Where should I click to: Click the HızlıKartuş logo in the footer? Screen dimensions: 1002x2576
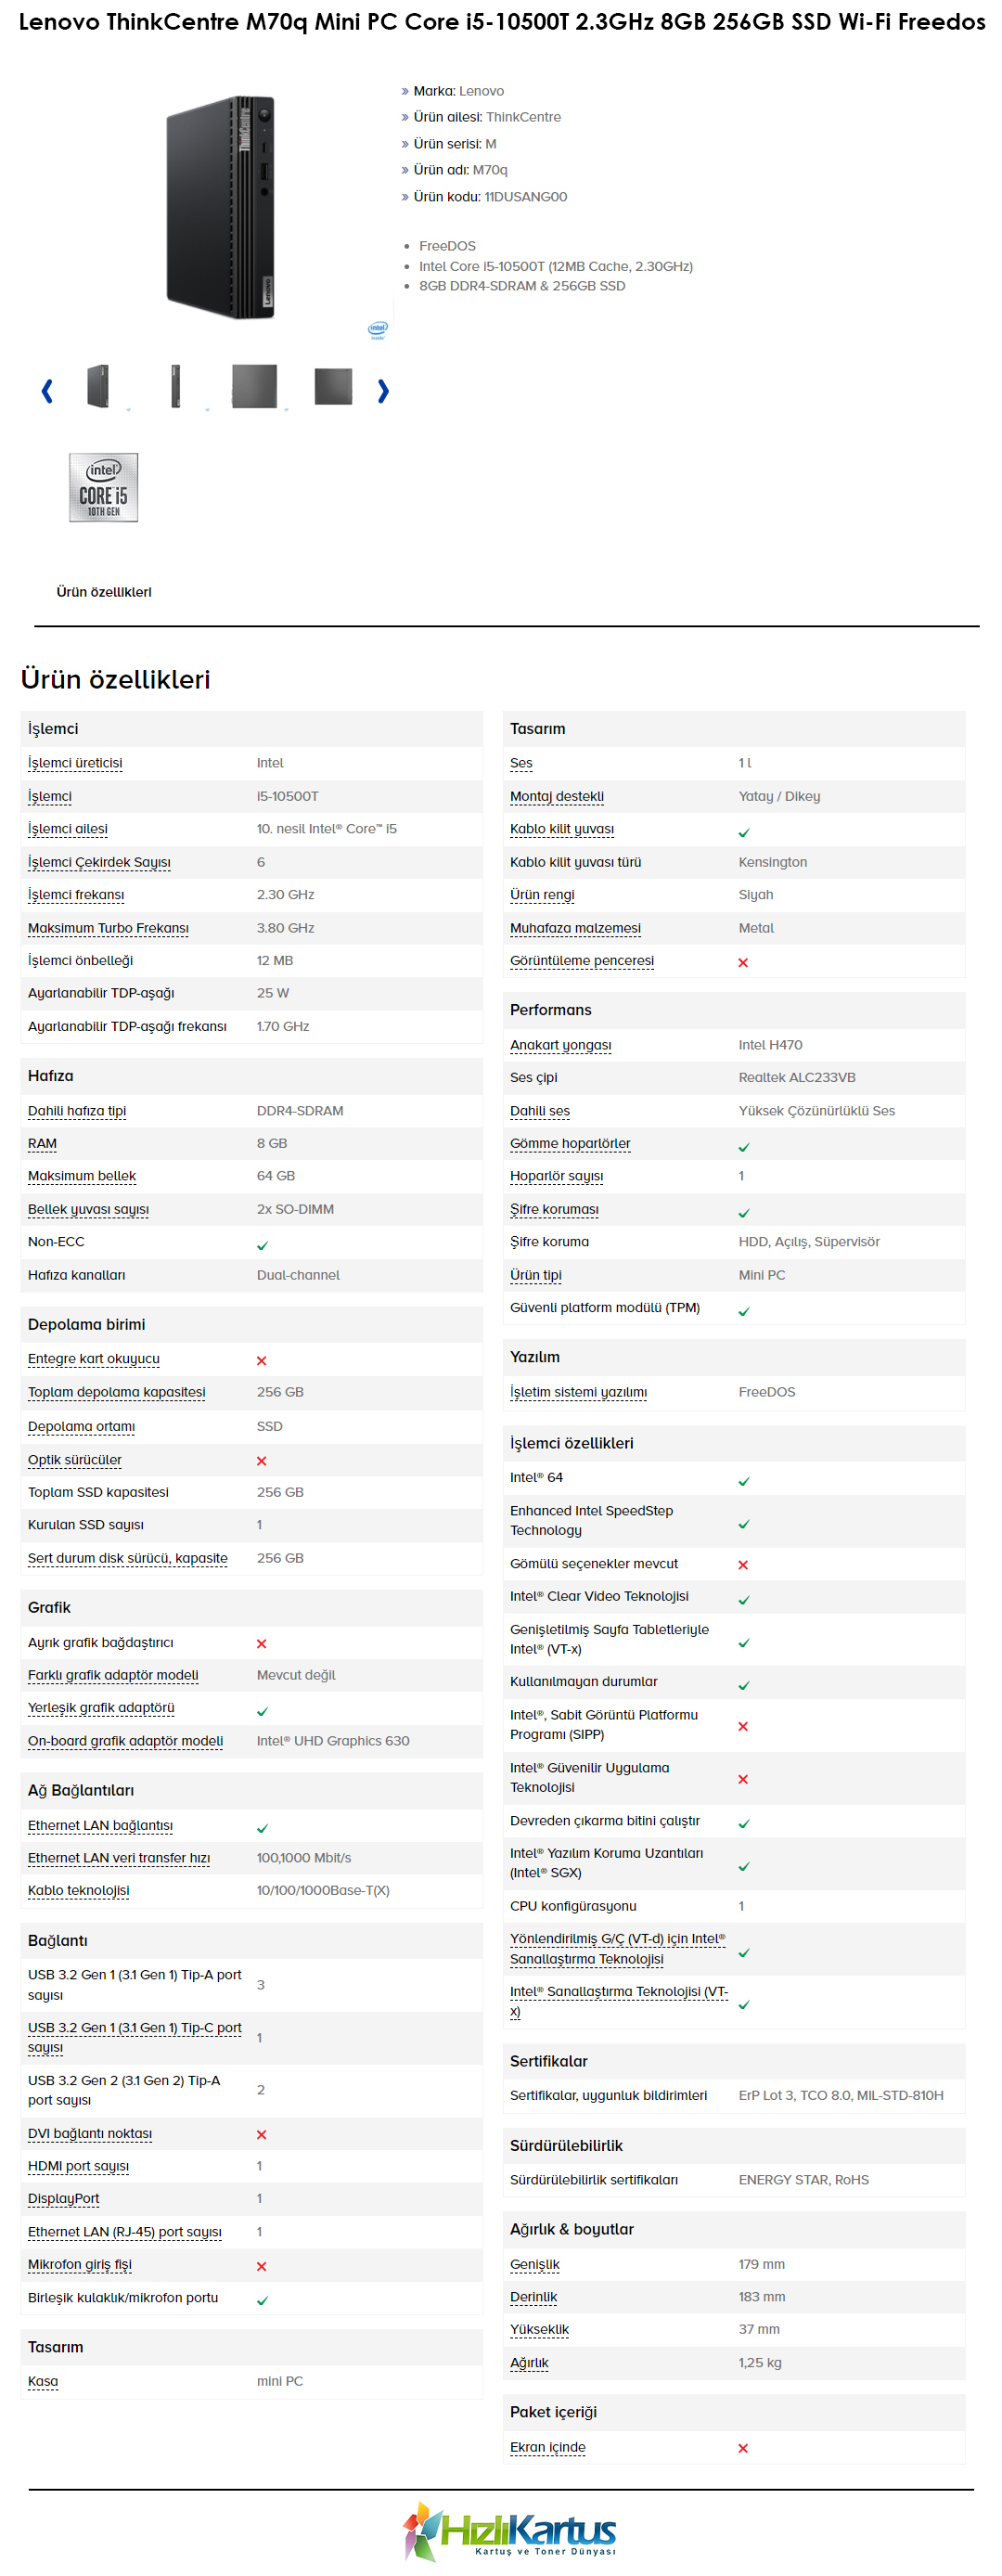[x=510, y=2529]
